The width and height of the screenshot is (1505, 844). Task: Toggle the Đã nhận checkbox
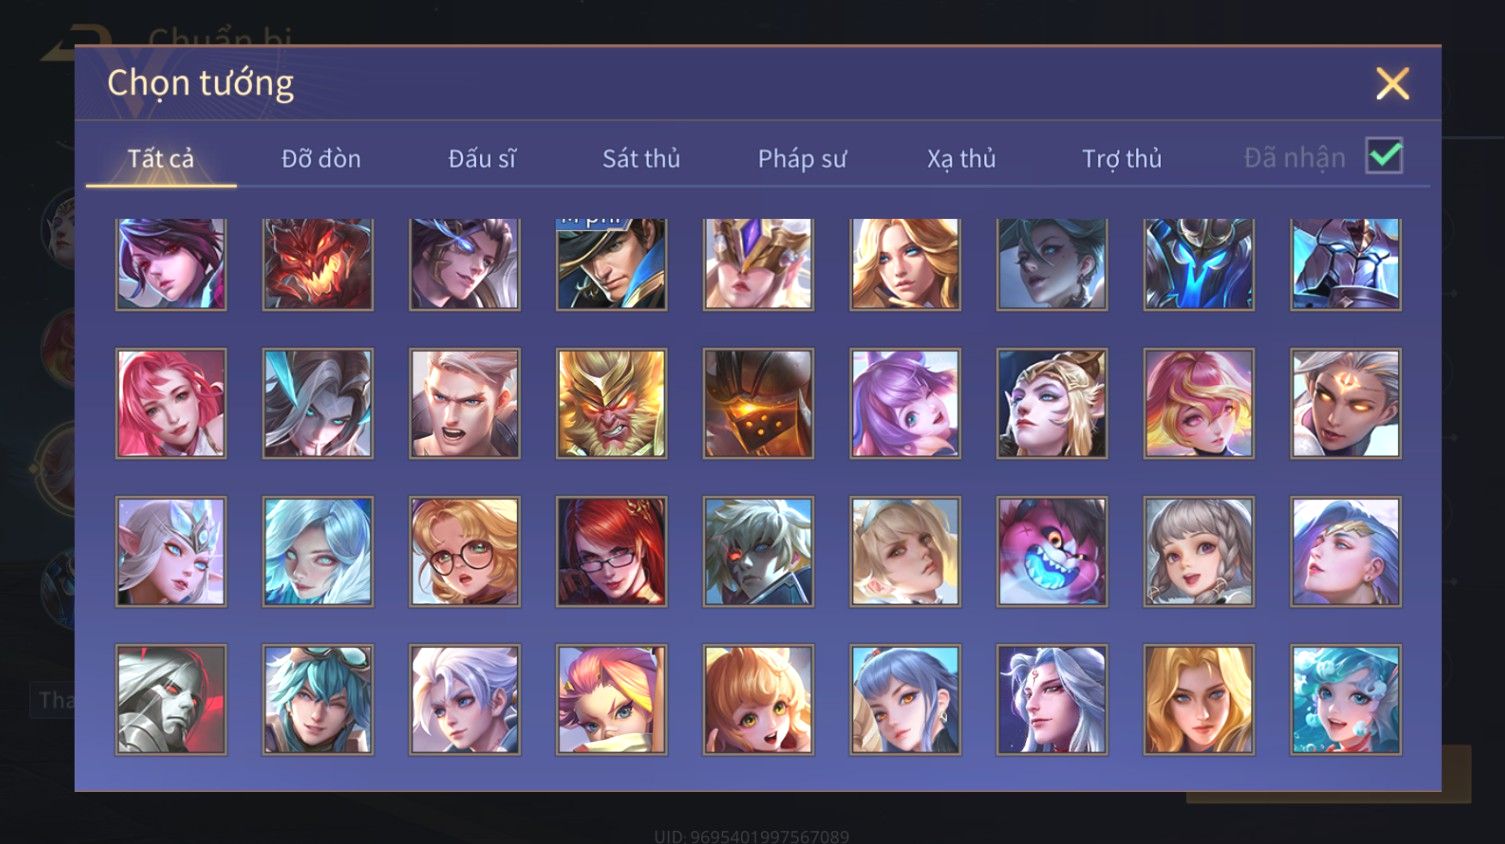pyautogui.click(x=1384, y=156)
